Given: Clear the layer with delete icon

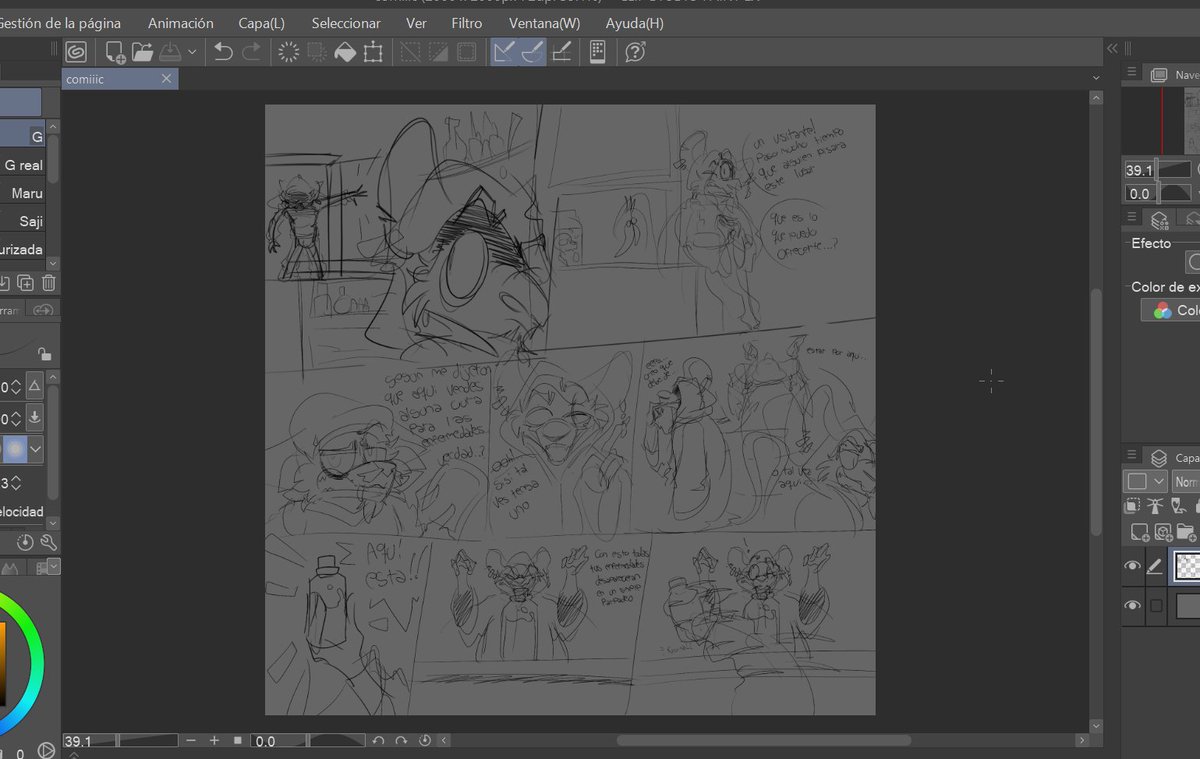Looking at the screenshot, I should coord(289,52).
